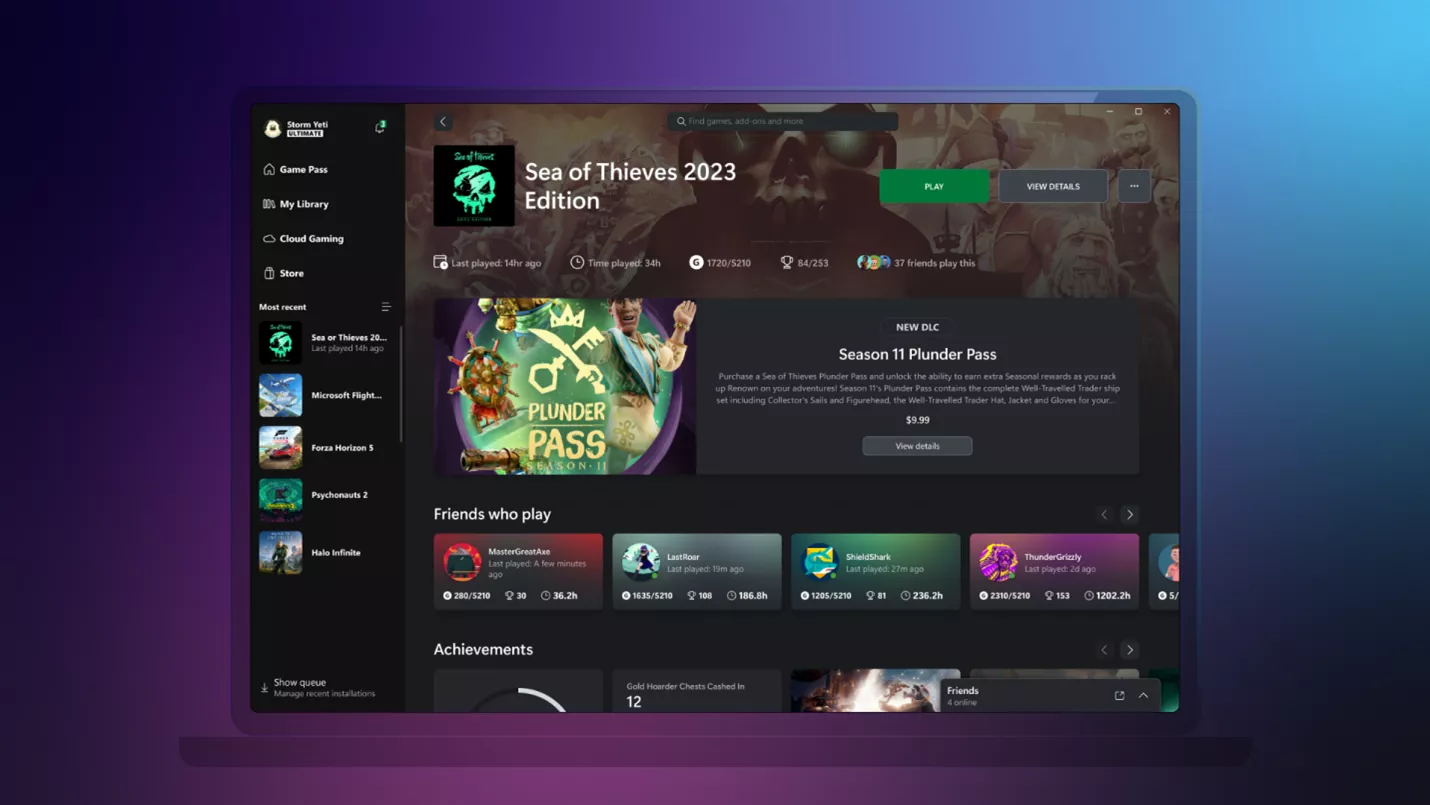Expand the Friends panel chevron
Viewport: 1430px width, 805px height.
click(1143, 696)
